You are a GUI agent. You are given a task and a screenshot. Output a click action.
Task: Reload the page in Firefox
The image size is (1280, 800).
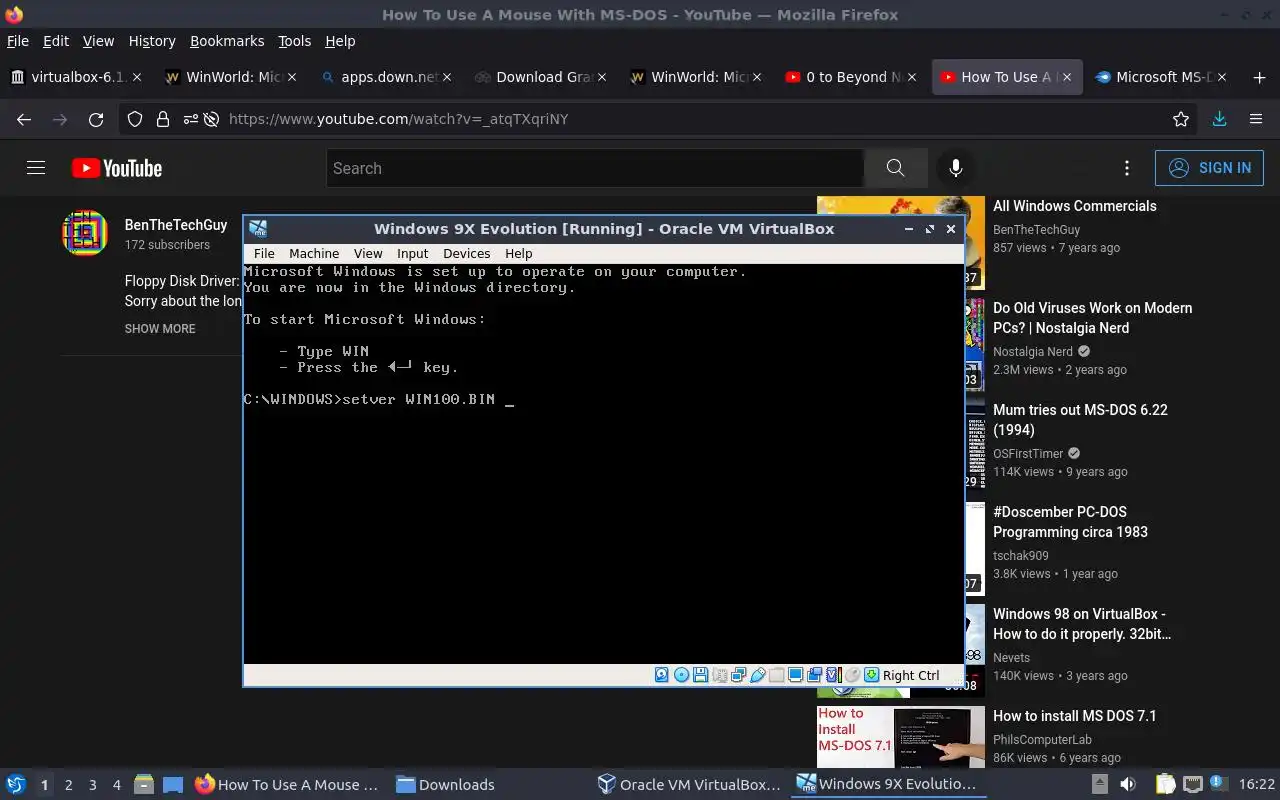tap(96, 119)
